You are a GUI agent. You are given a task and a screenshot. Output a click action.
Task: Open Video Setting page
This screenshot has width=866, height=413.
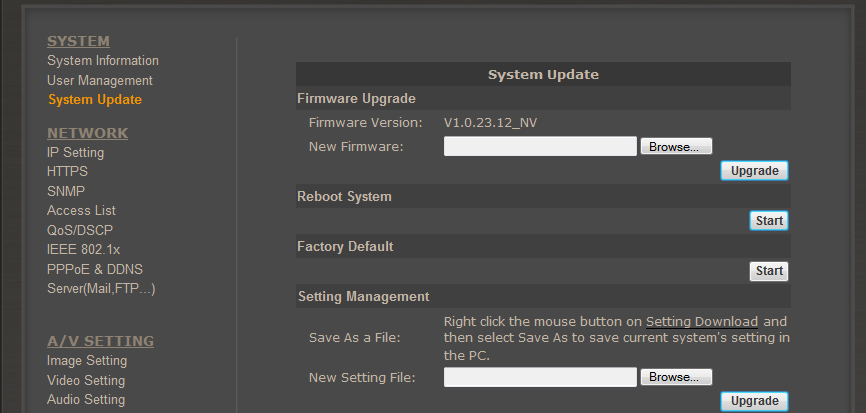[x=86, y=380]
